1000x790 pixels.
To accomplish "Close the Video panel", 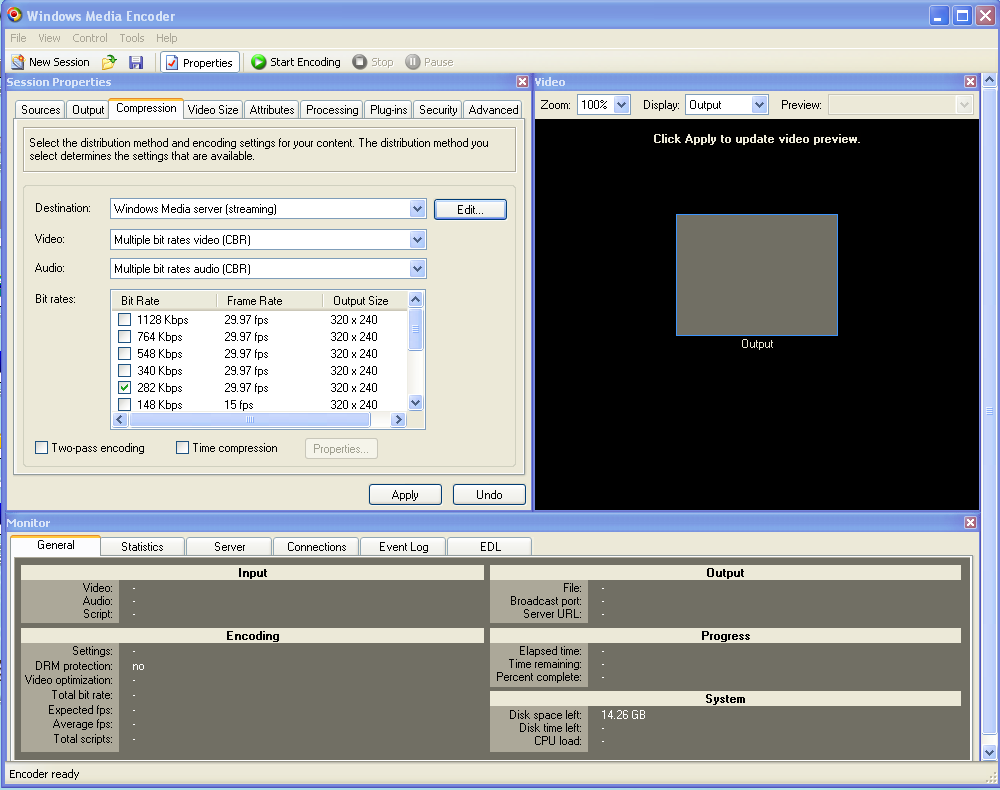I will tap(971, 82).
